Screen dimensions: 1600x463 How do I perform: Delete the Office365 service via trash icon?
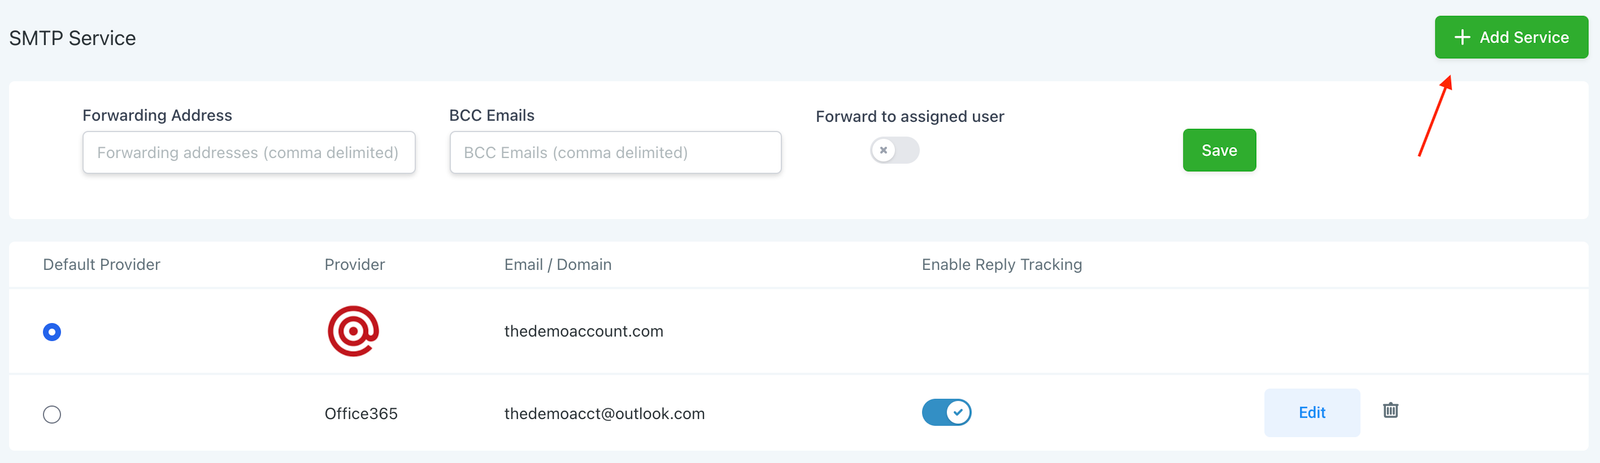coord(1390,410)
